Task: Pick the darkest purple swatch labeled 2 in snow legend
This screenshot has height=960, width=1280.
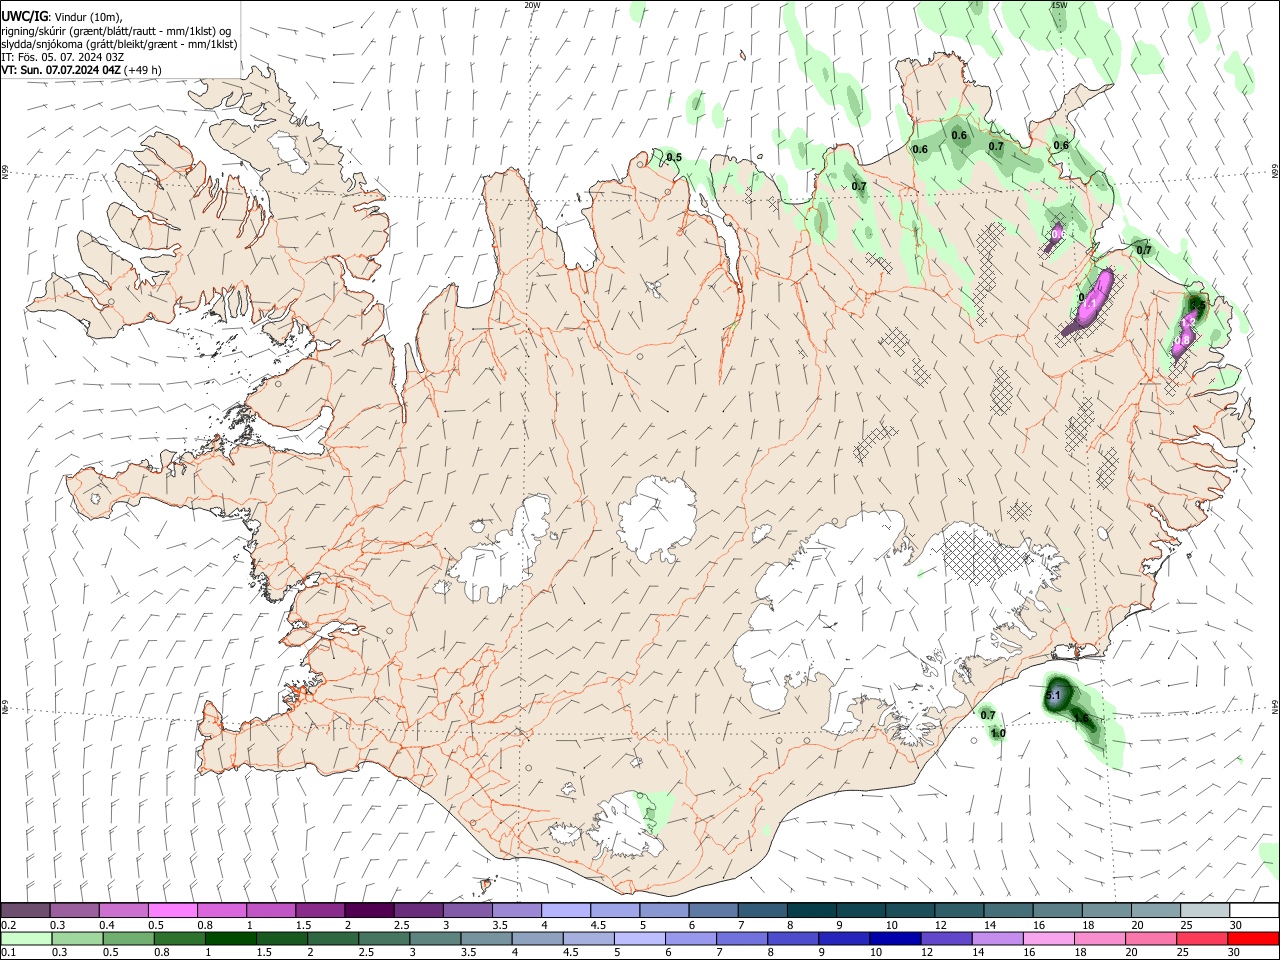Action: click(368, 910)
